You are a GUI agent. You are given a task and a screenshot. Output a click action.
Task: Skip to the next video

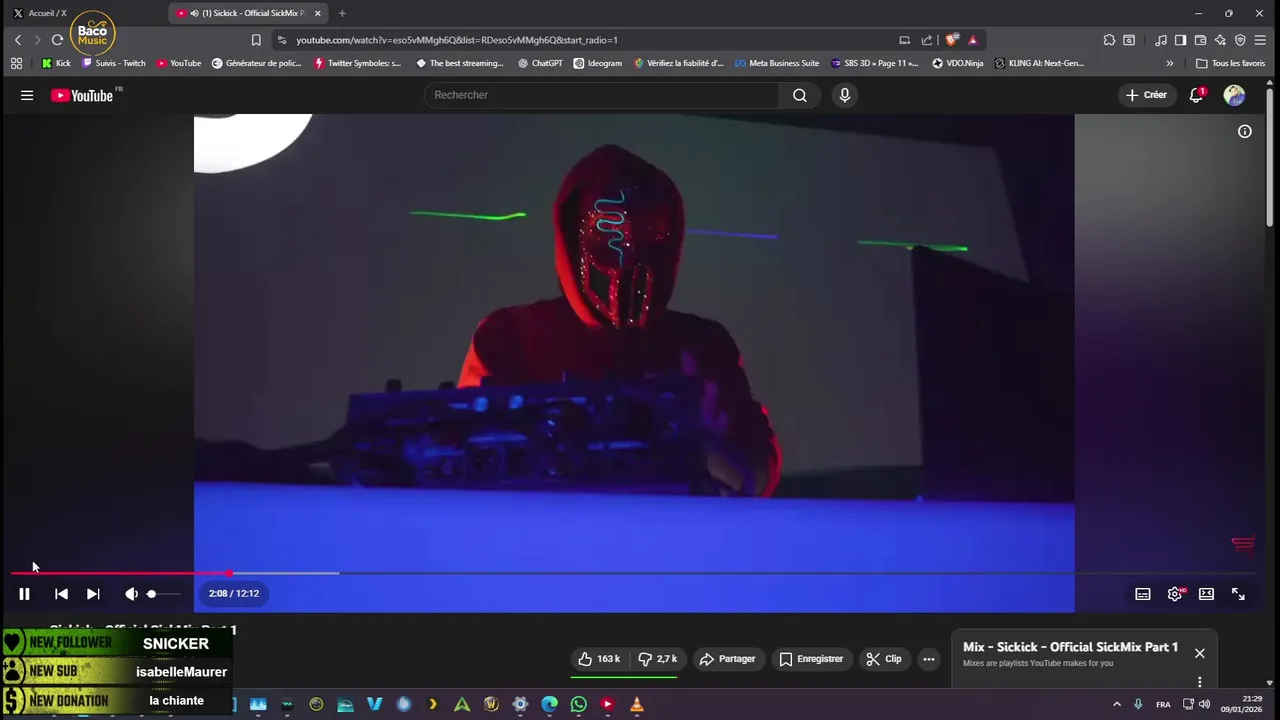pyautogui.click(x=93, y=594)
